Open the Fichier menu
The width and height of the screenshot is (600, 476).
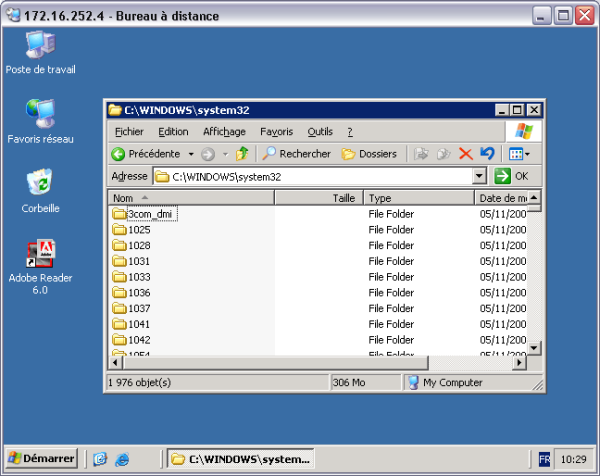[129, 132]
